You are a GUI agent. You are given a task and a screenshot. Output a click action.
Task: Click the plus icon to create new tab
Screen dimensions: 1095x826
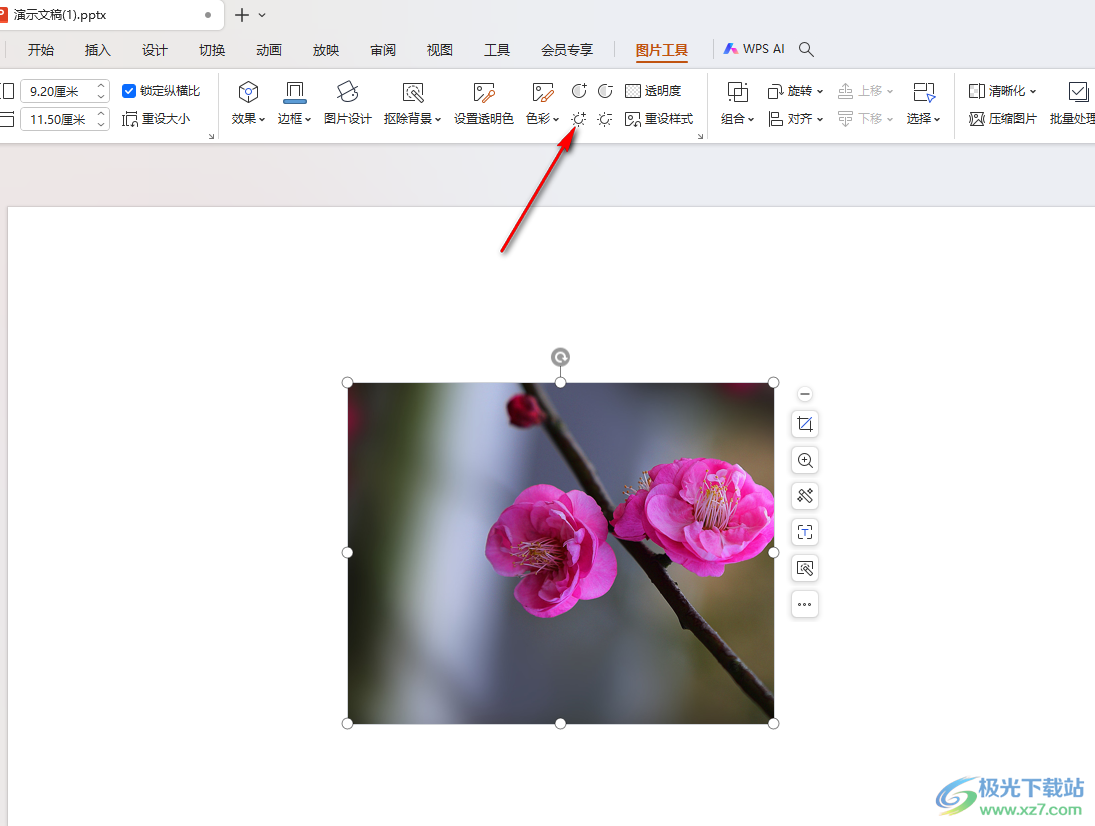242,15
